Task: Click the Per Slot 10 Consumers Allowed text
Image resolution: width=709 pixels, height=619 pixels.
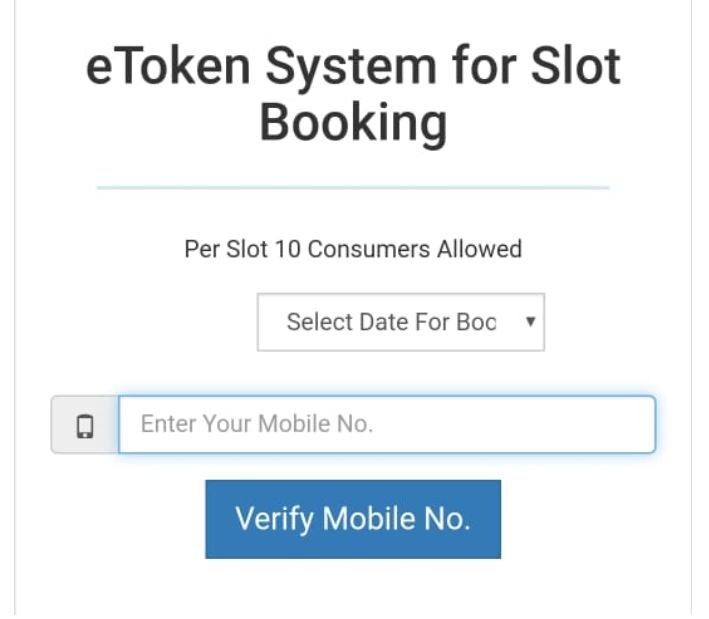Action: (353, 249)
